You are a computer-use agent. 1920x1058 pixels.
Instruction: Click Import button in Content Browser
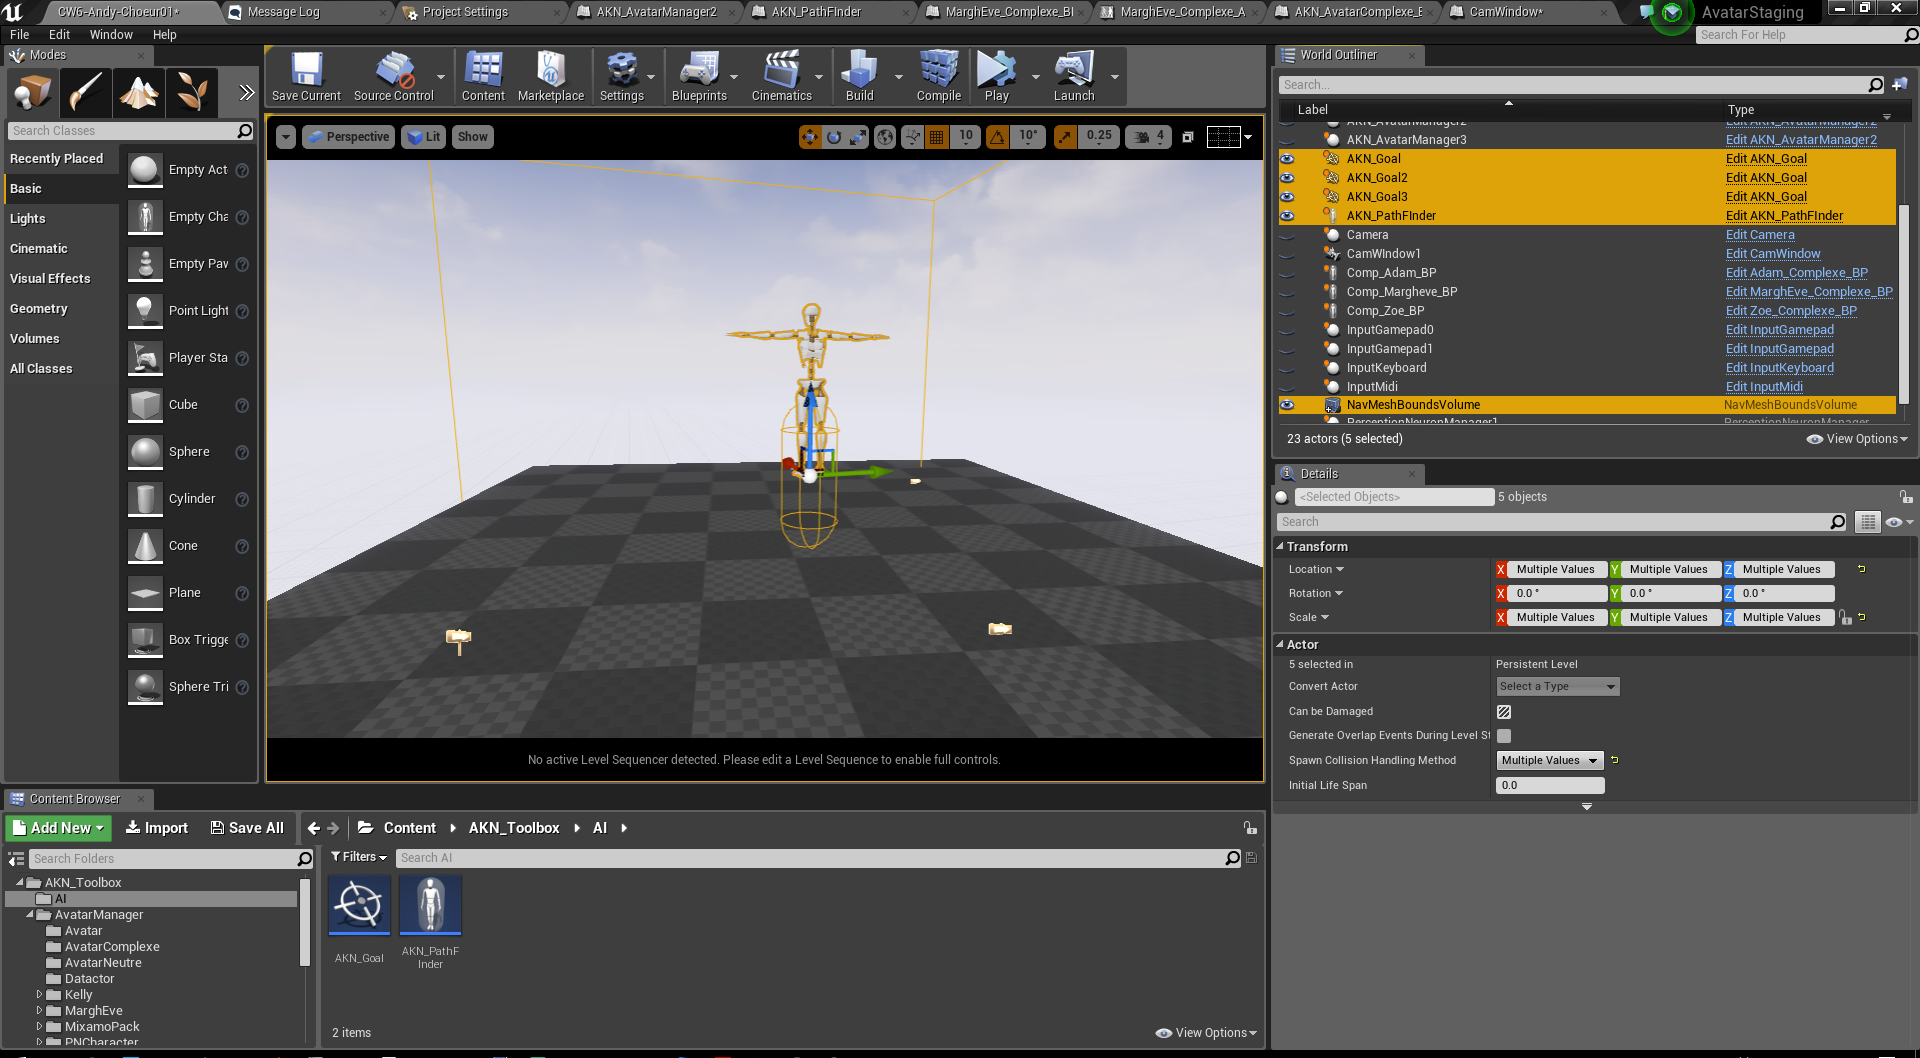157,828
